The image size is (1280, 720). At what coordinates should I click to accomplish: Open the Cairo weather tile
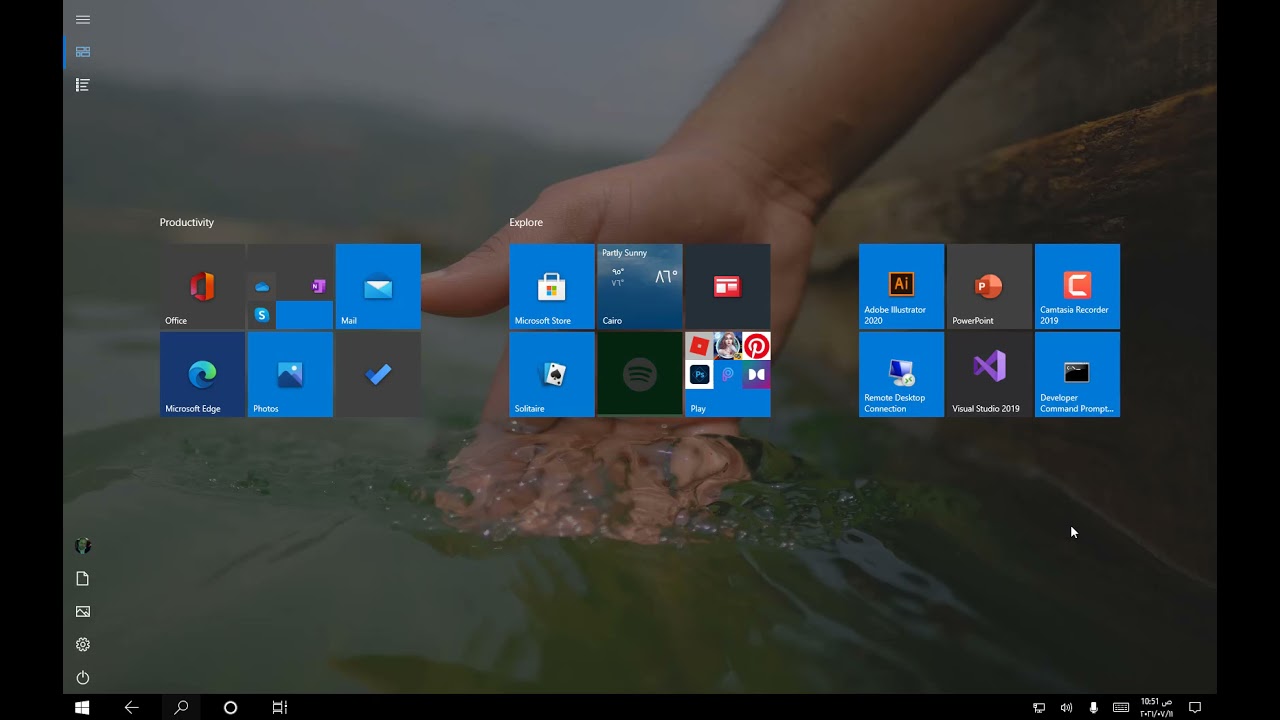coord(640,286)
